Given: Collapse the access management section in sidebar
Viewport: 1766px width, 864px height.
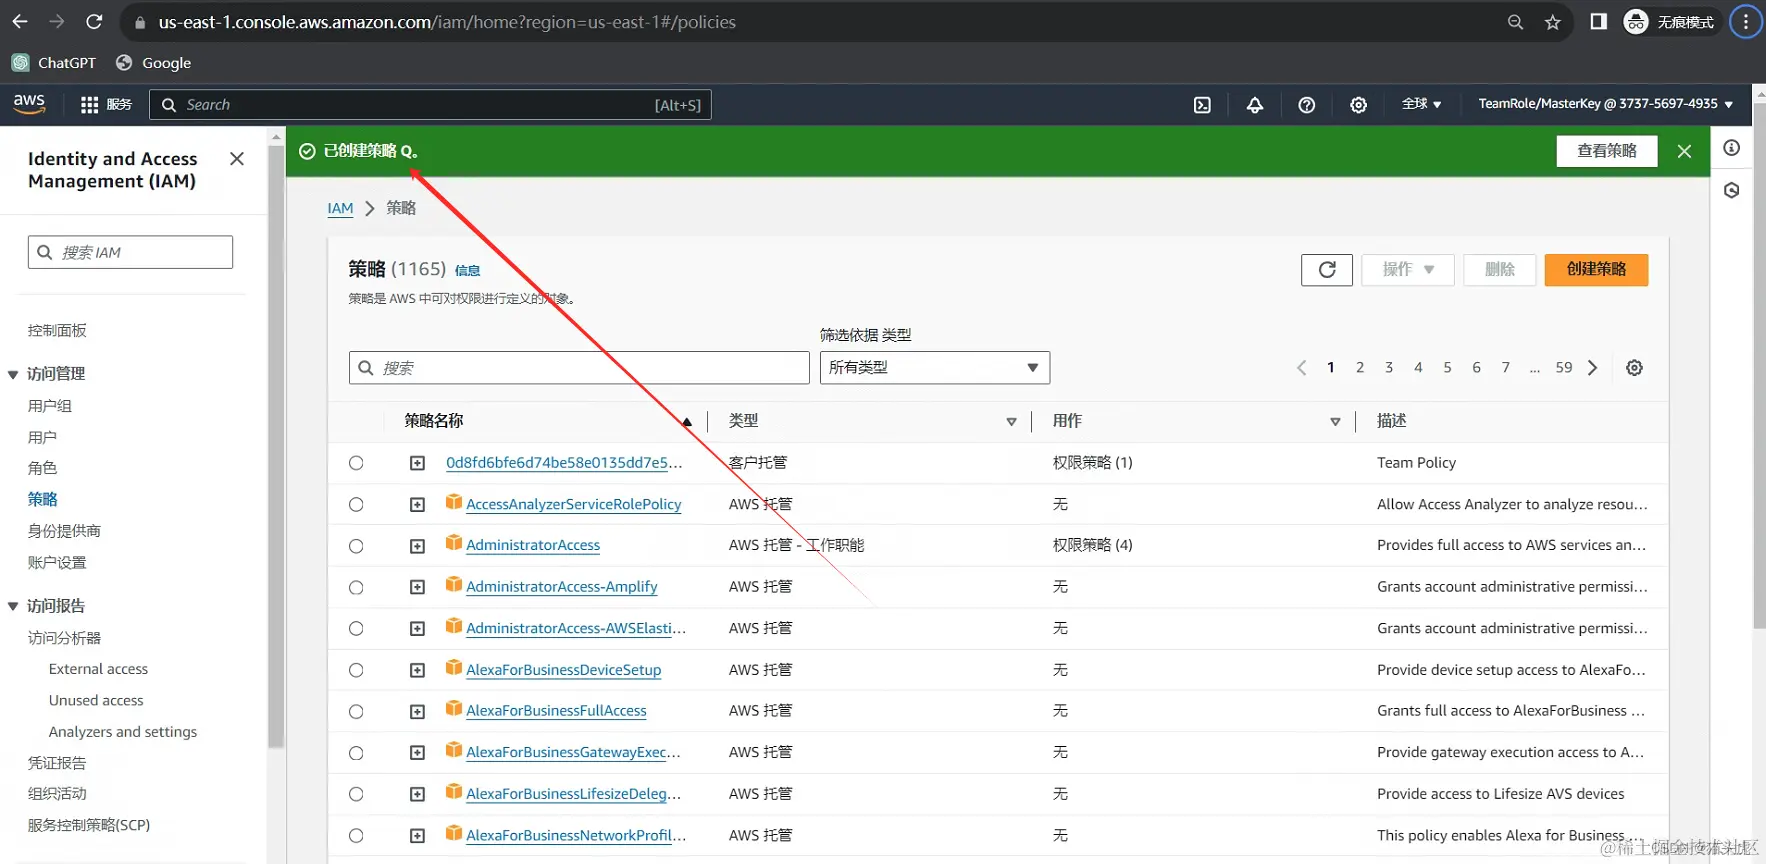Looking at the screenshot, I should click(13, 375).
